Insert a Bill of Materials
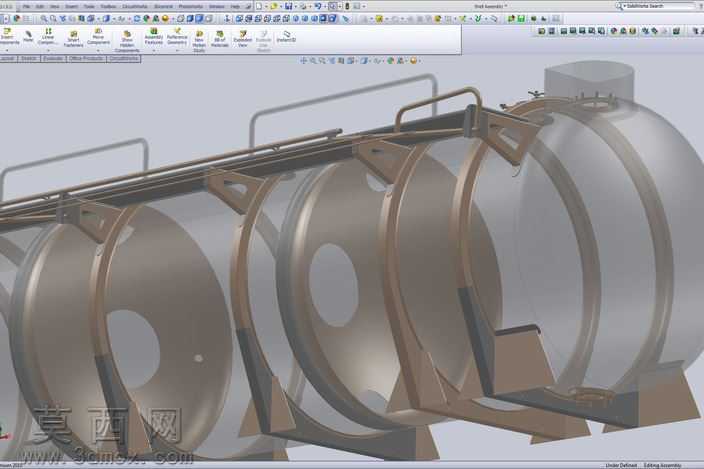This screenshot has height=469, width=704. click(220, 39)
